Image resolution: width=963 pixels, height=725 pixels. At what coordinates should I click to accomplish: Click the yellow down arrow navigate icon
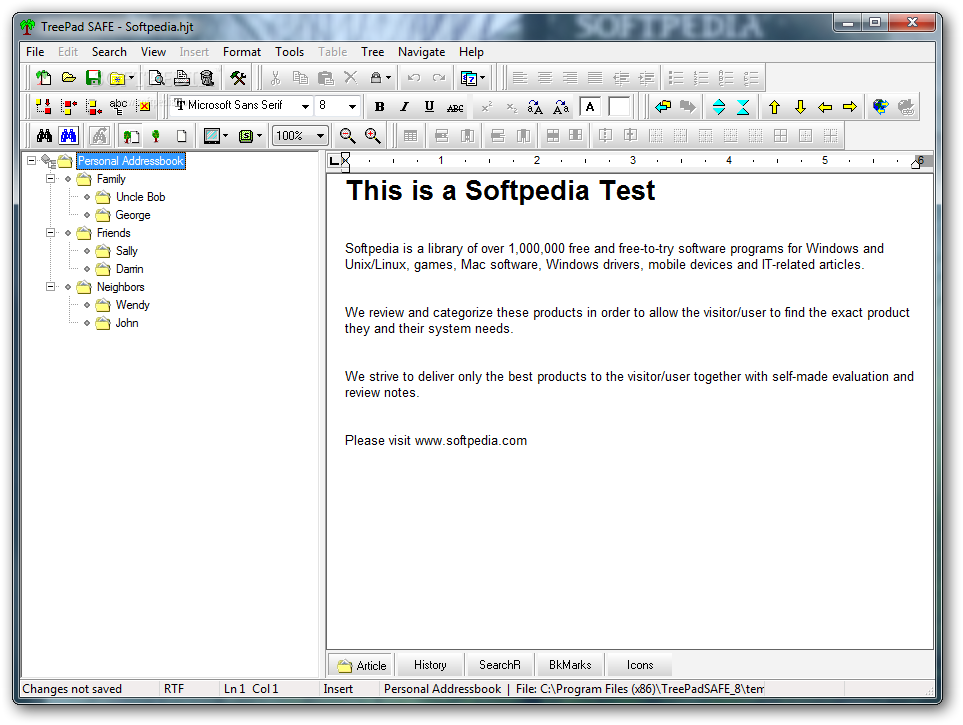coord(800,107)
